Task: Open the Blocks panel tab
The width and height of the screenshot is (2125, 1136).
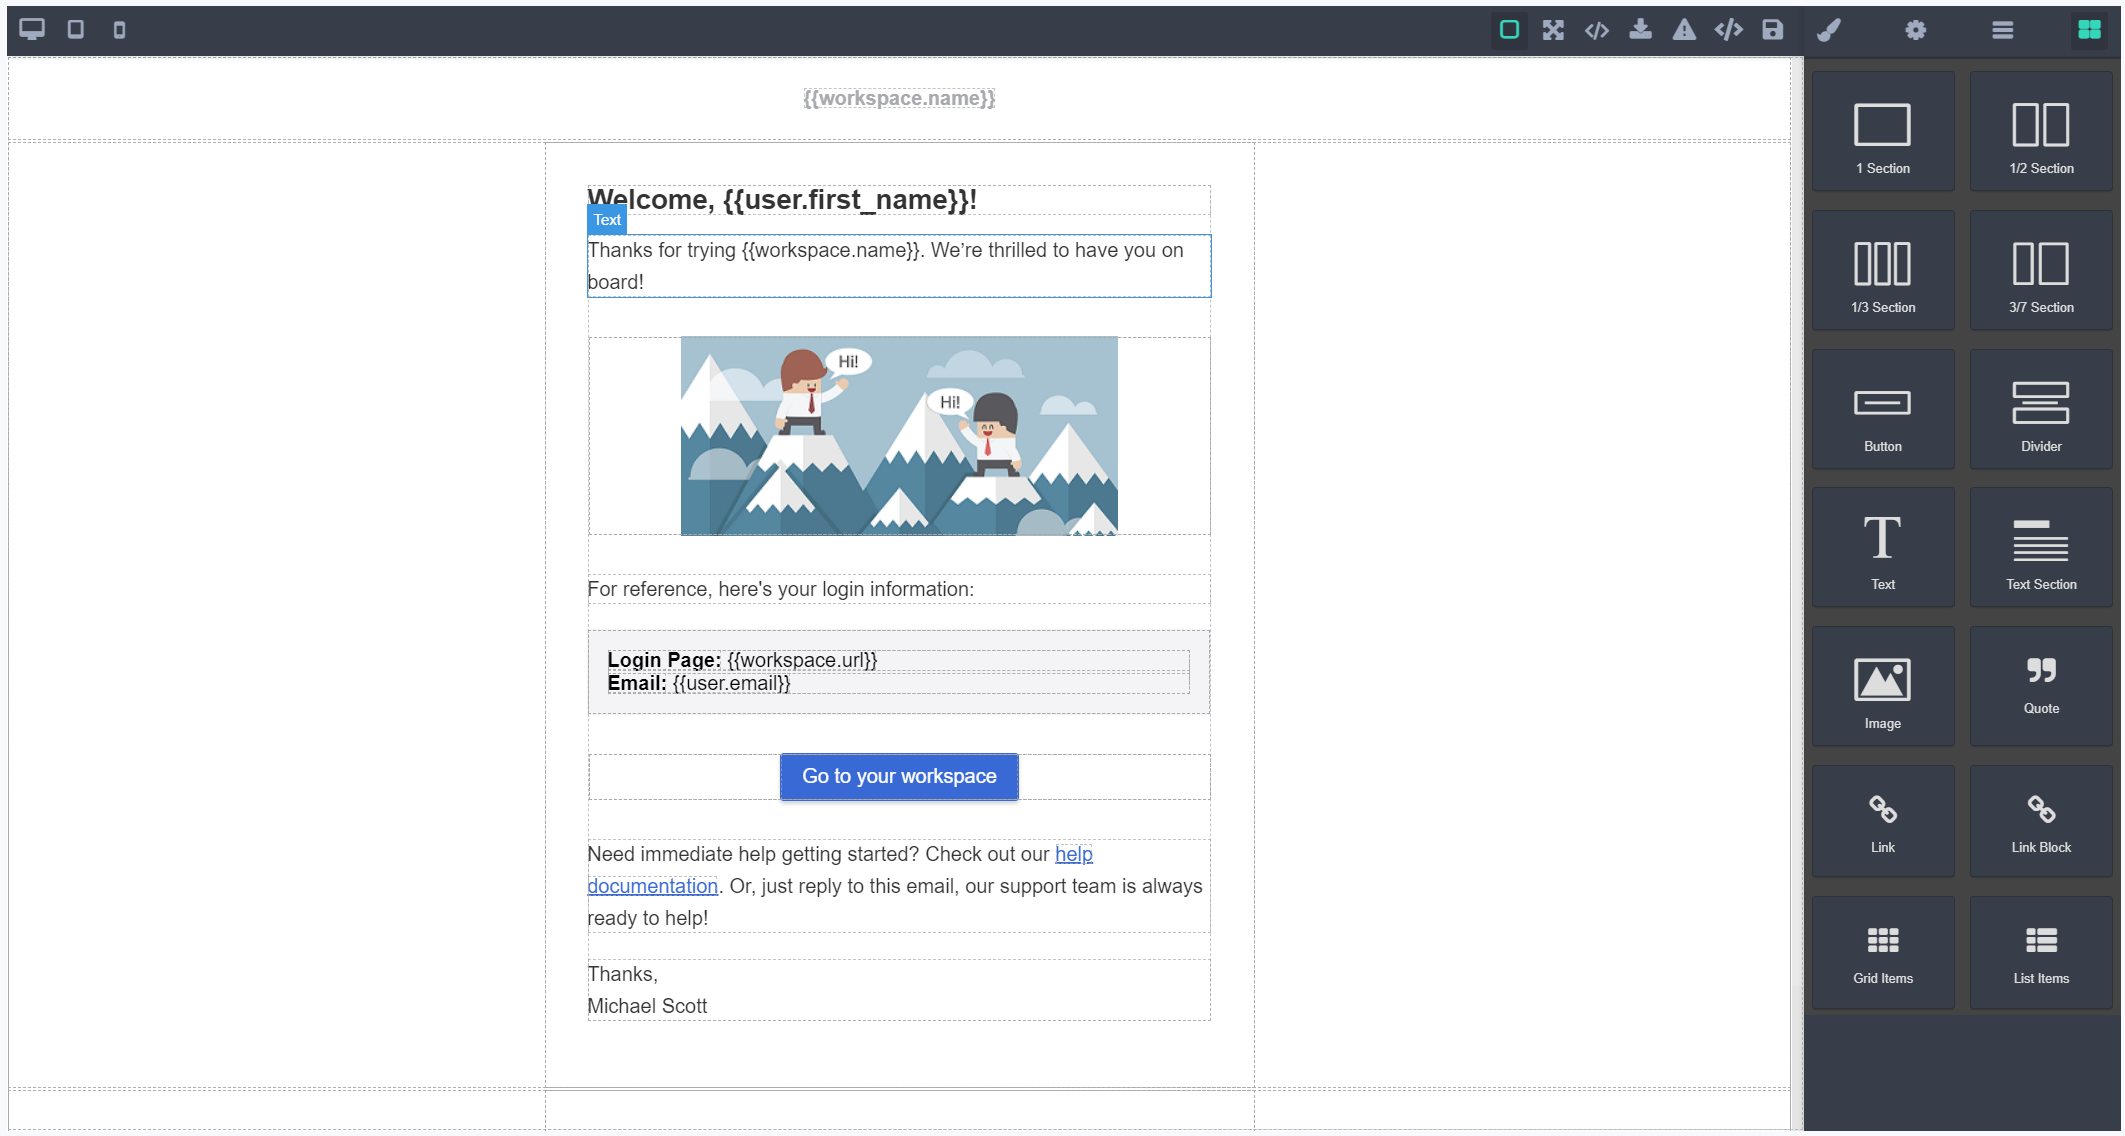Action: tap(2090, 30)
